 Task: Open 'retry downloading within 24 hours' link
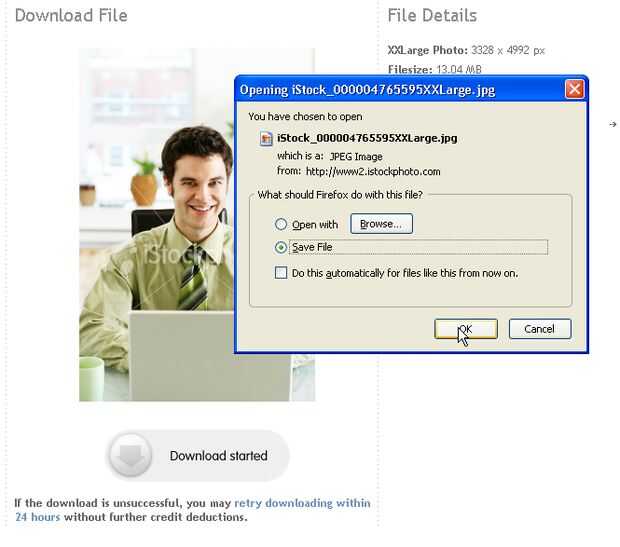[x=193, y=510]
